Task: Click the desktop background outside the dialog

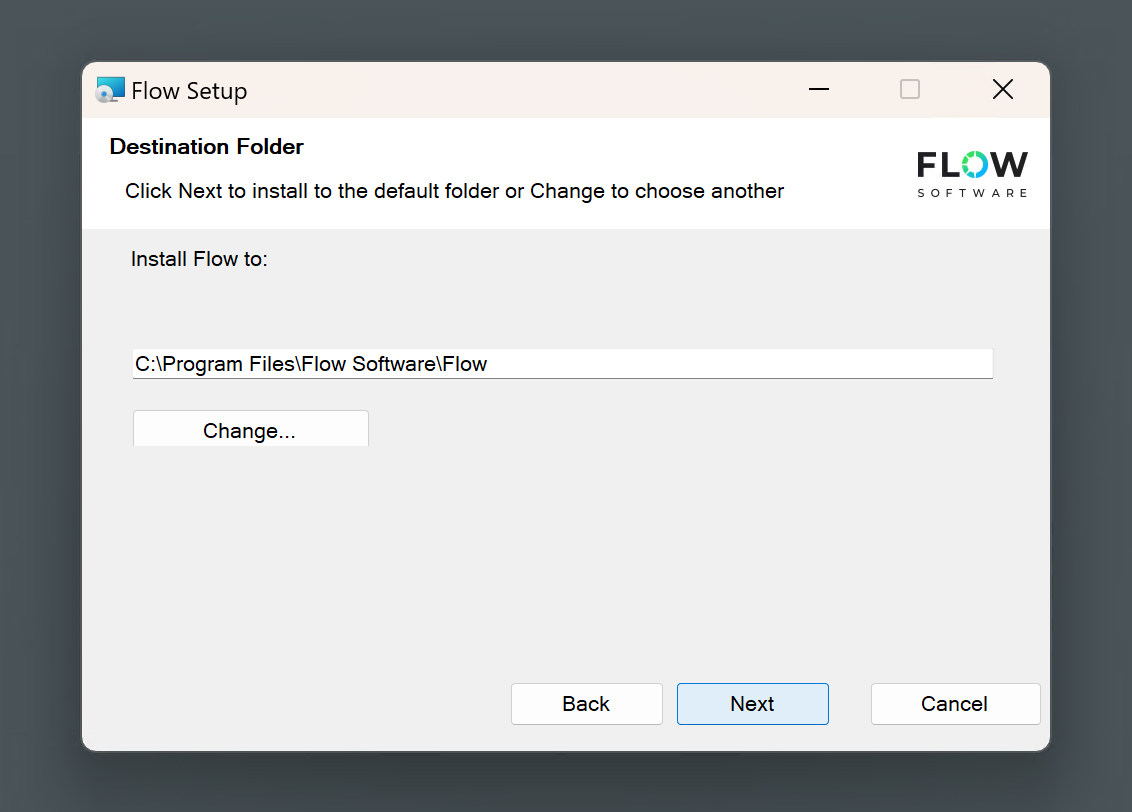Action: (40, 400)
